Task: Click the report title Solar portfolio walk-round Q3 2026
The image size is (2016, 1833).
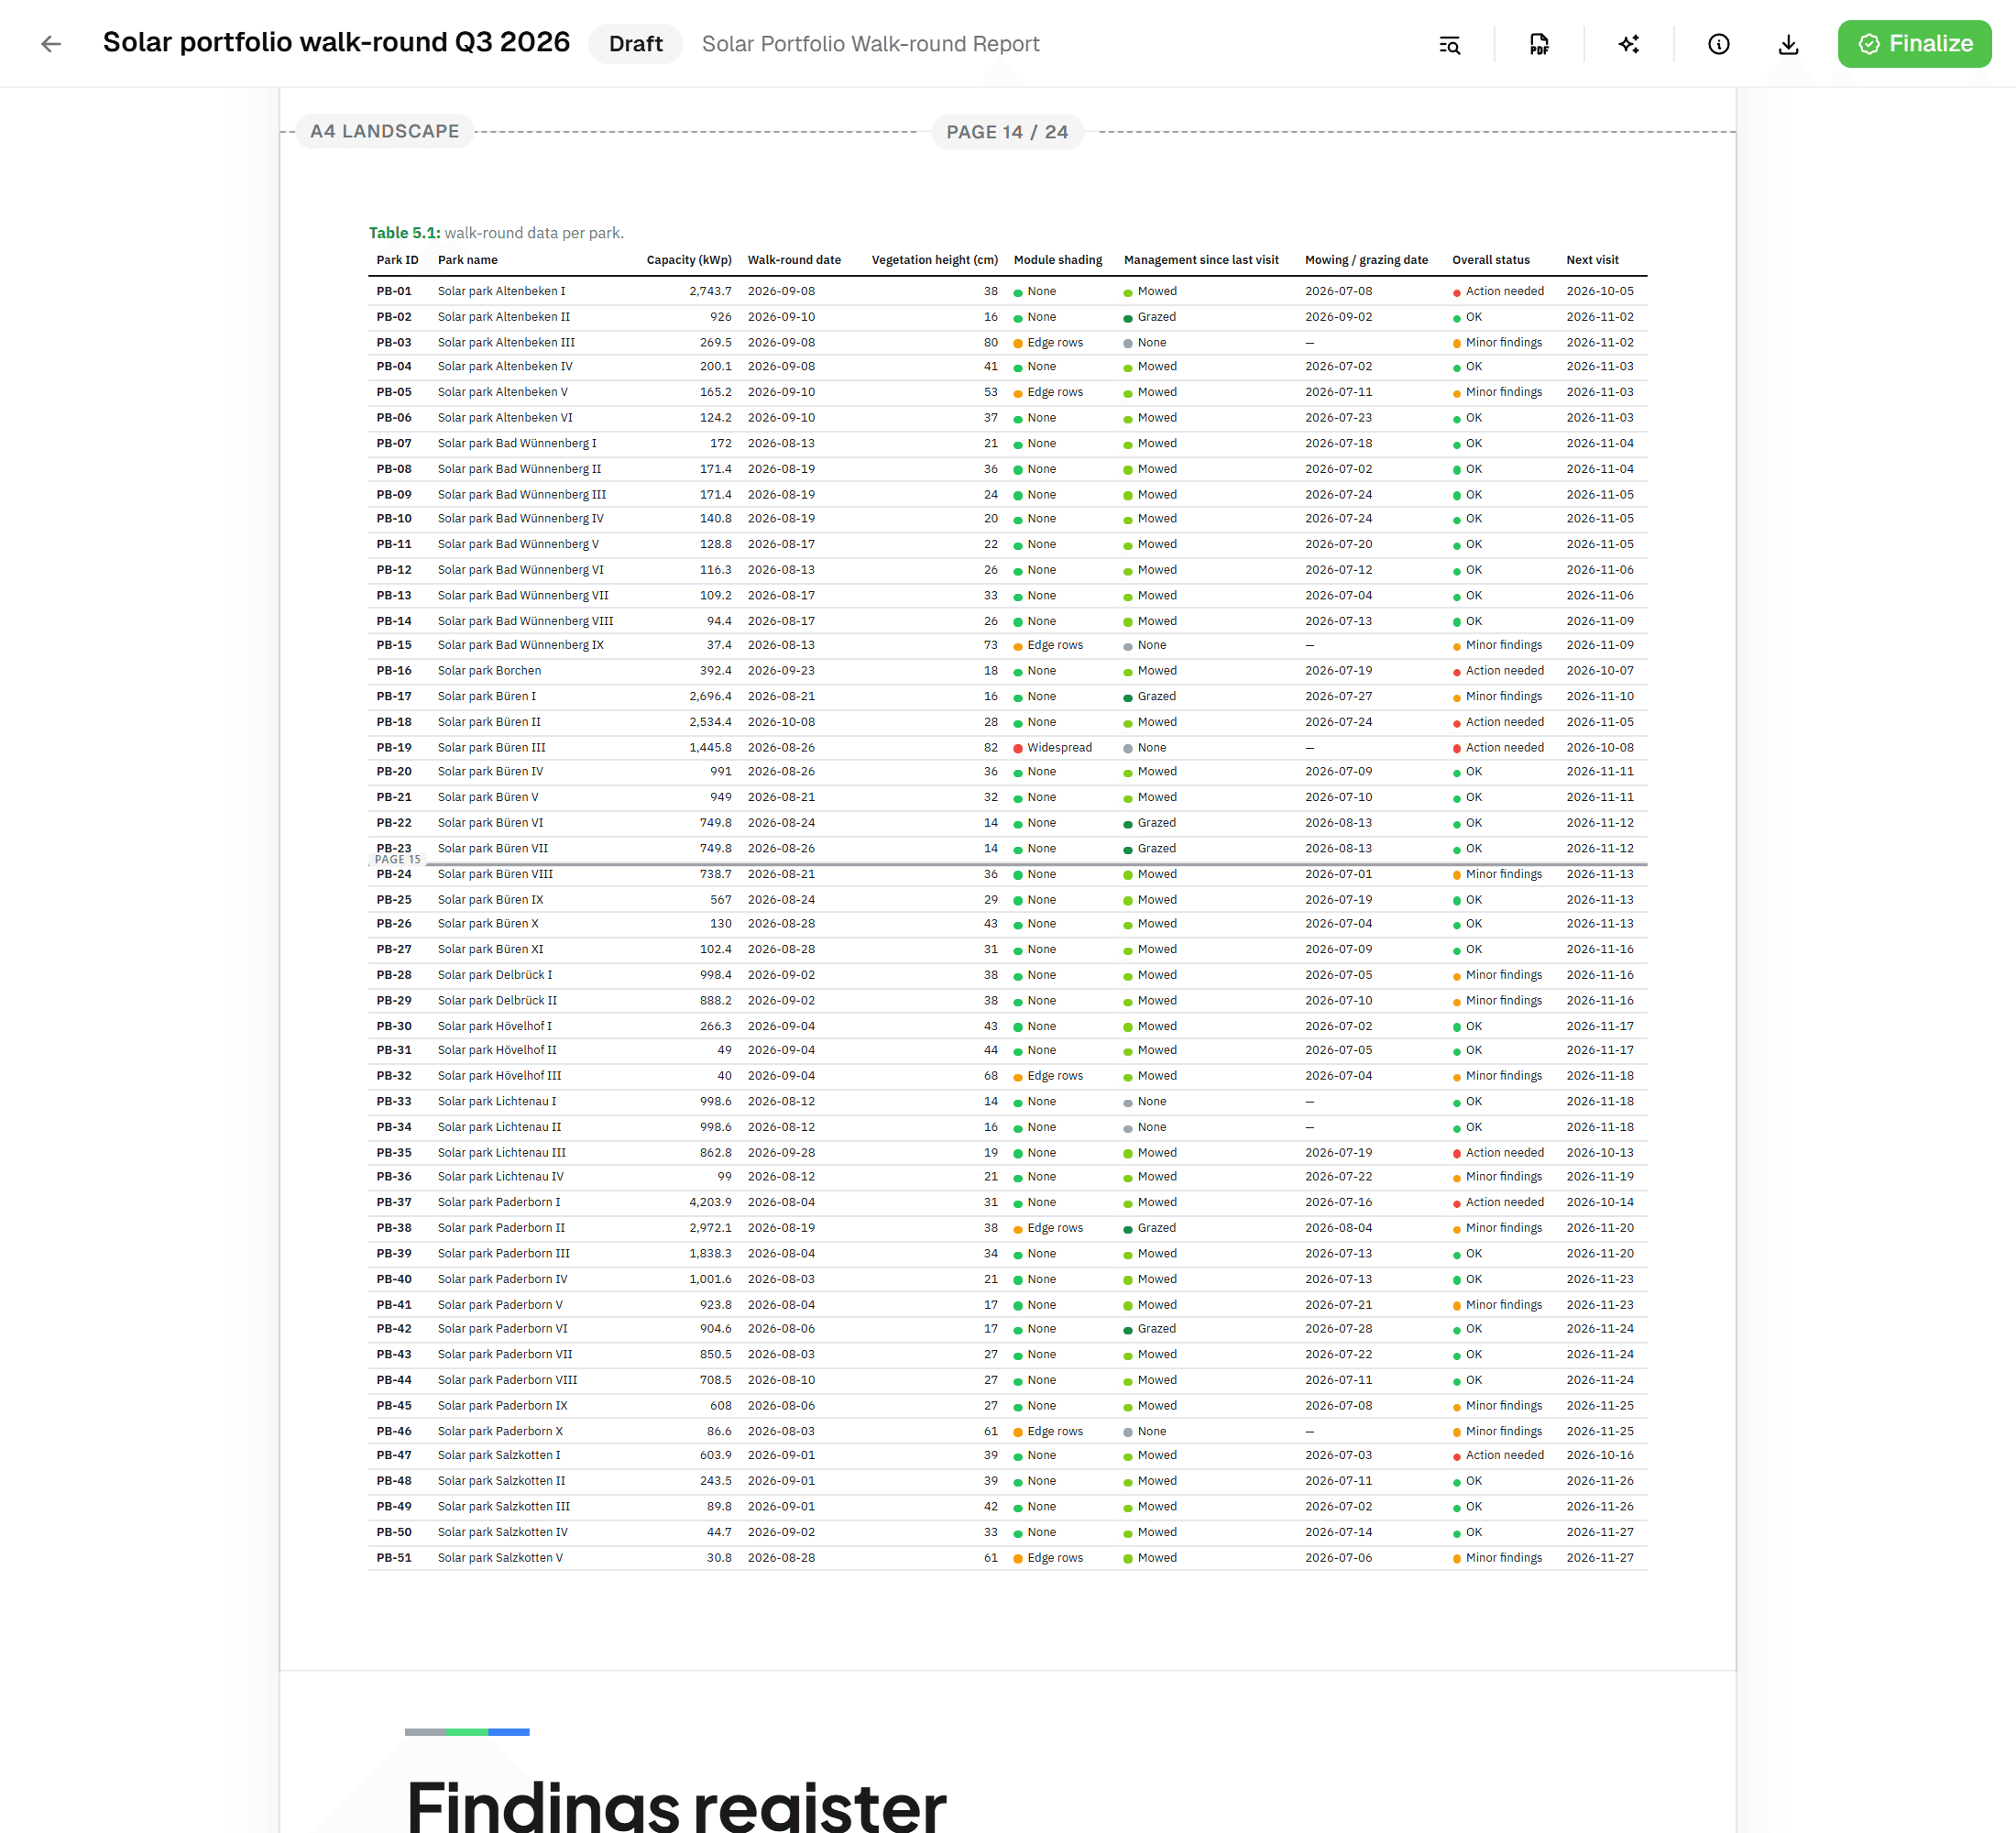Action: point(336,42)
